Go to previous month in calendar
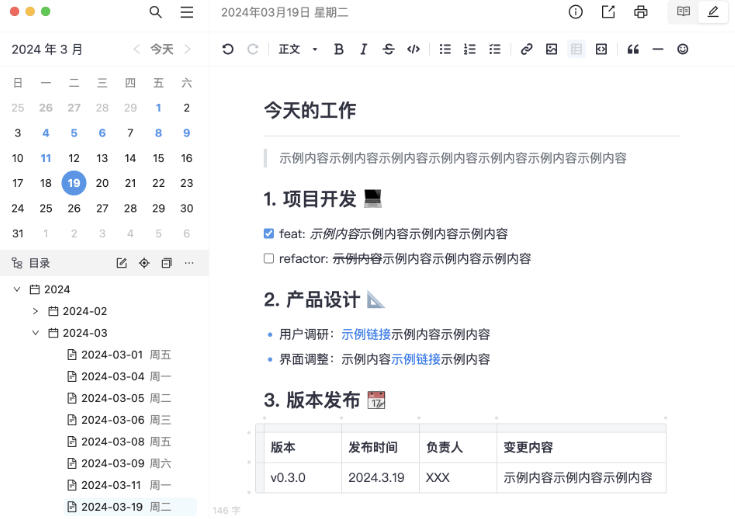The height and width of the screenshot is (519, 735). click(x=136, y=49)
